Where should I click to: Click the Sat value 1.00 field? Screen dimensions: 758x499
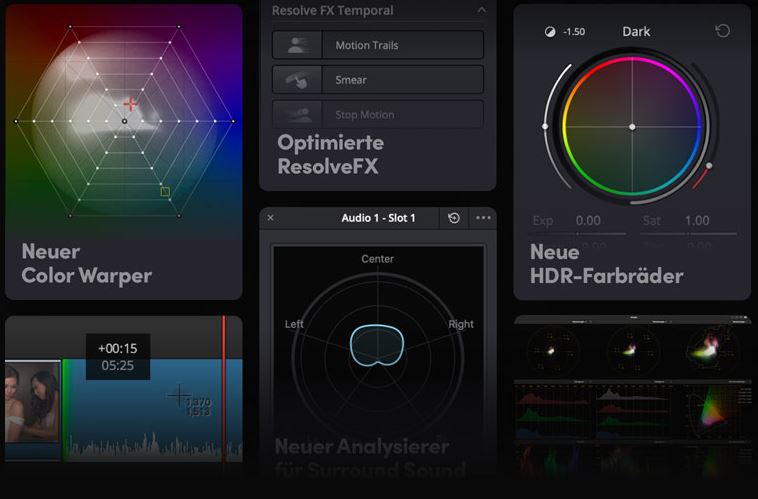pyautogui.click(x=697, y=220)
